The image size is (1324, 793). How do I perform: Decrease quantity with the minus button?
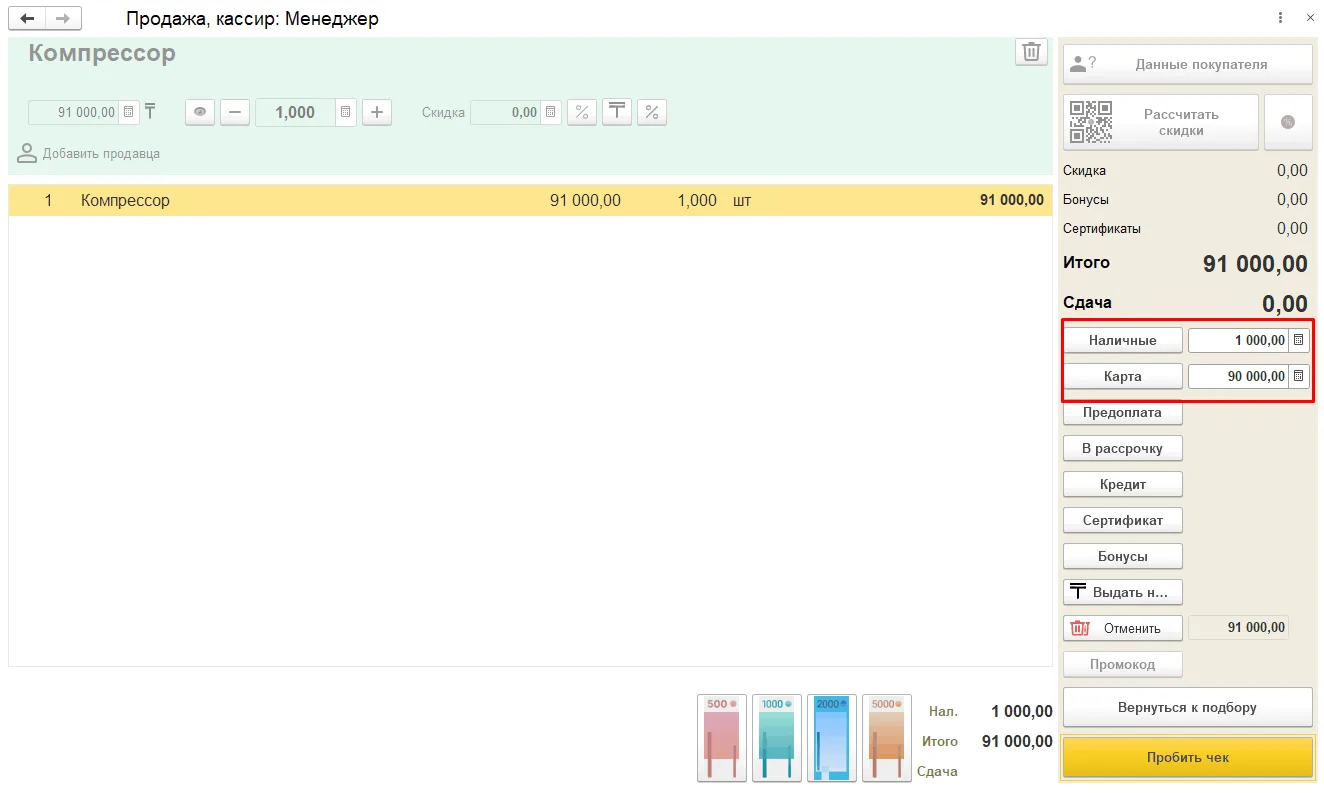tap(235, 112)
